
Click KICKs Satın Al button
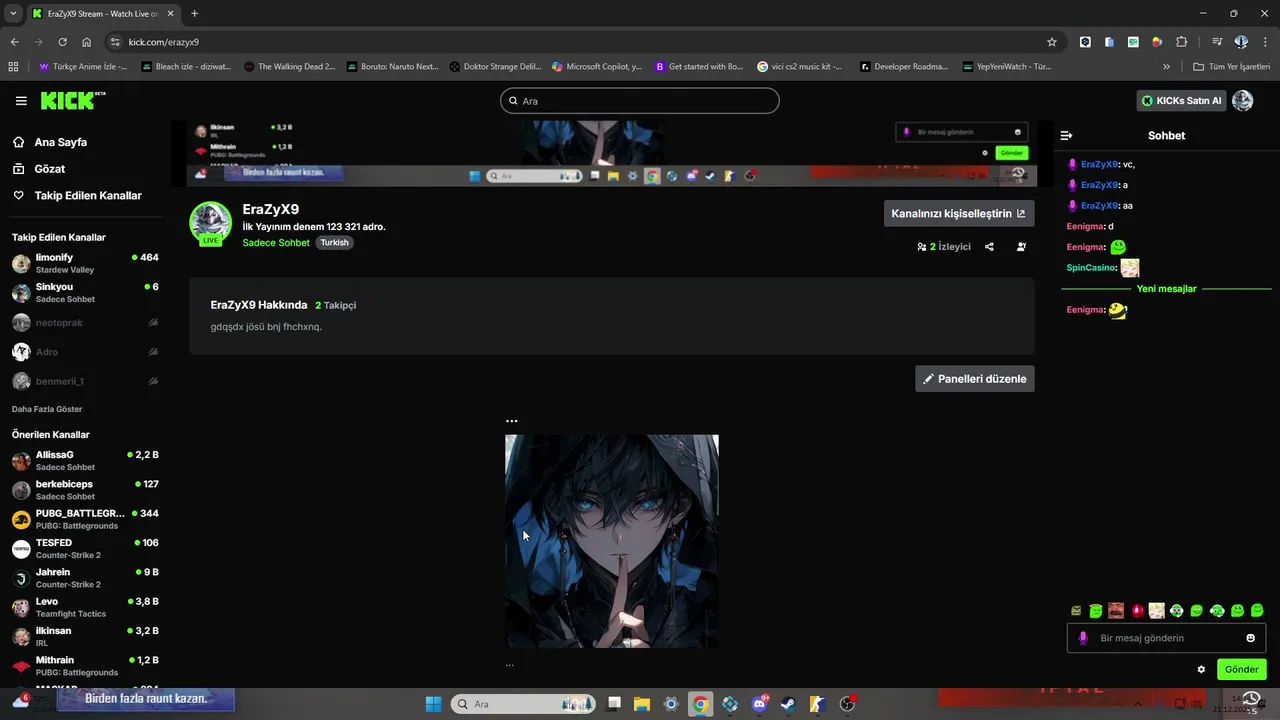(x=1181, y=101)
